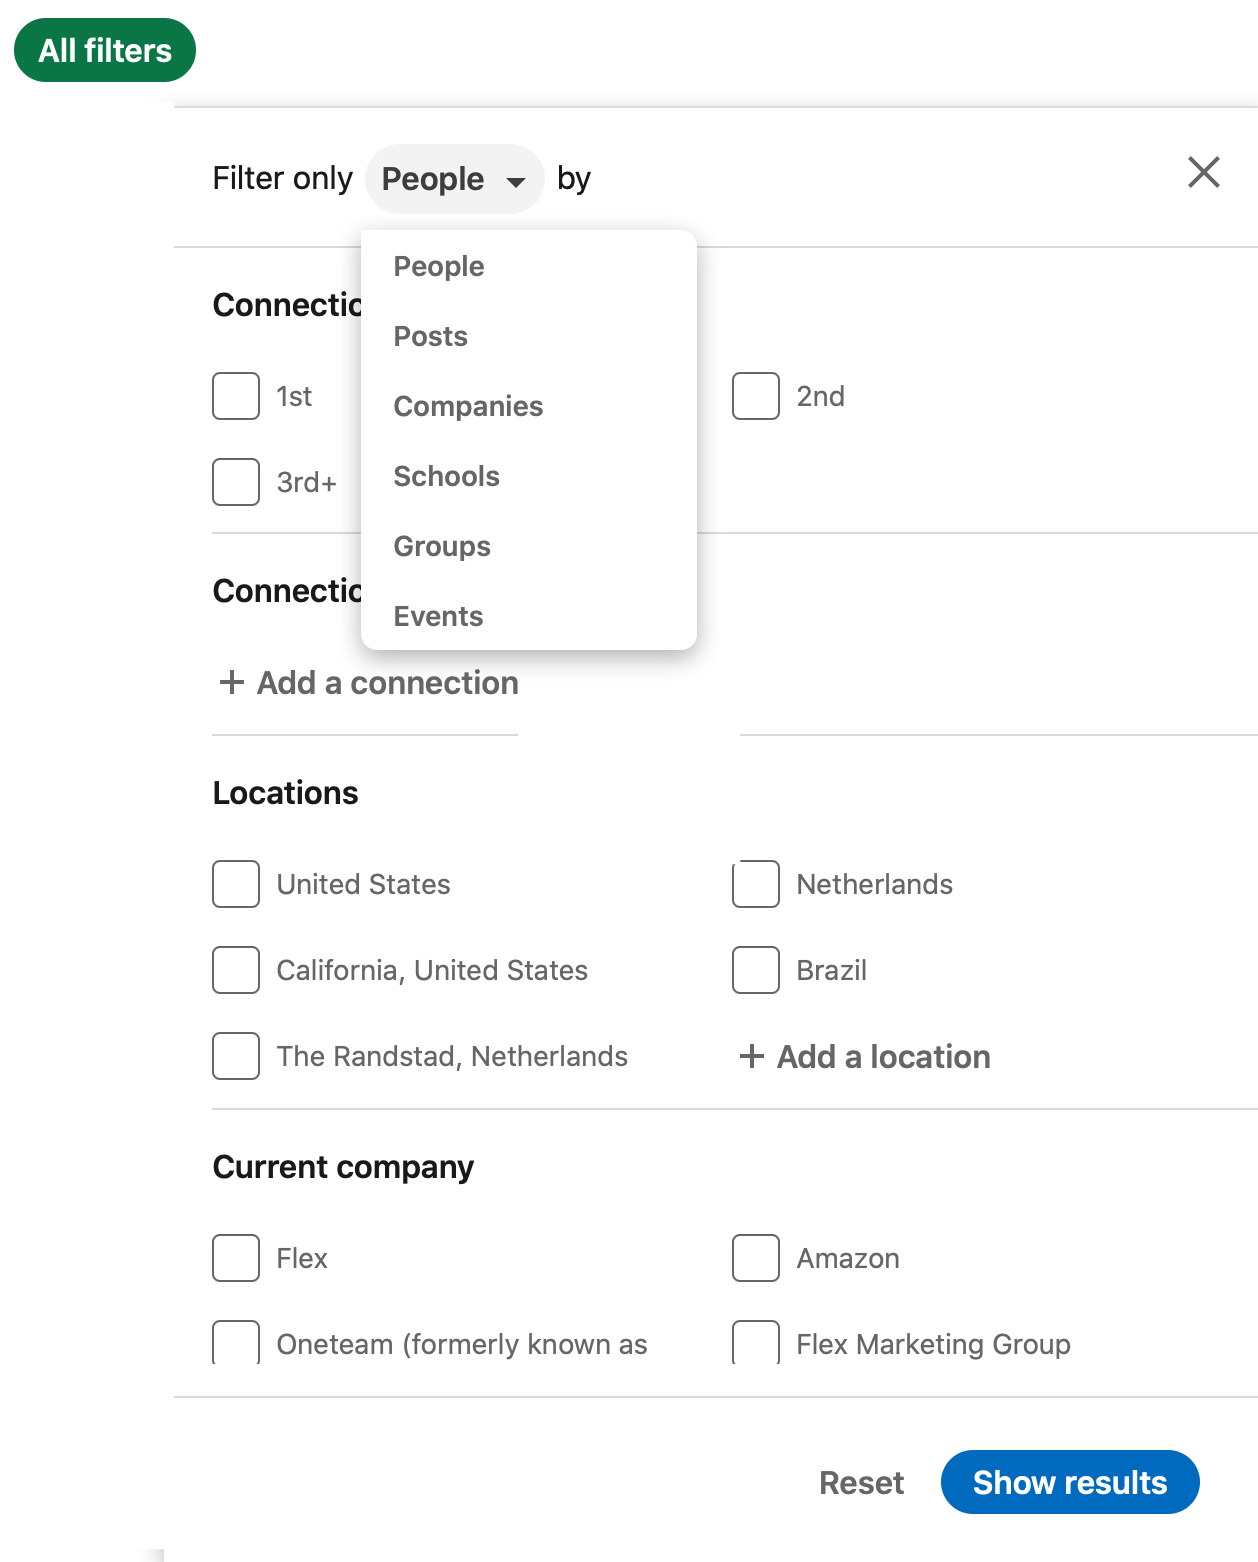The image size is (1258, 1562).
Task: Enable the United States location checkbox
Action: [236, 884]
